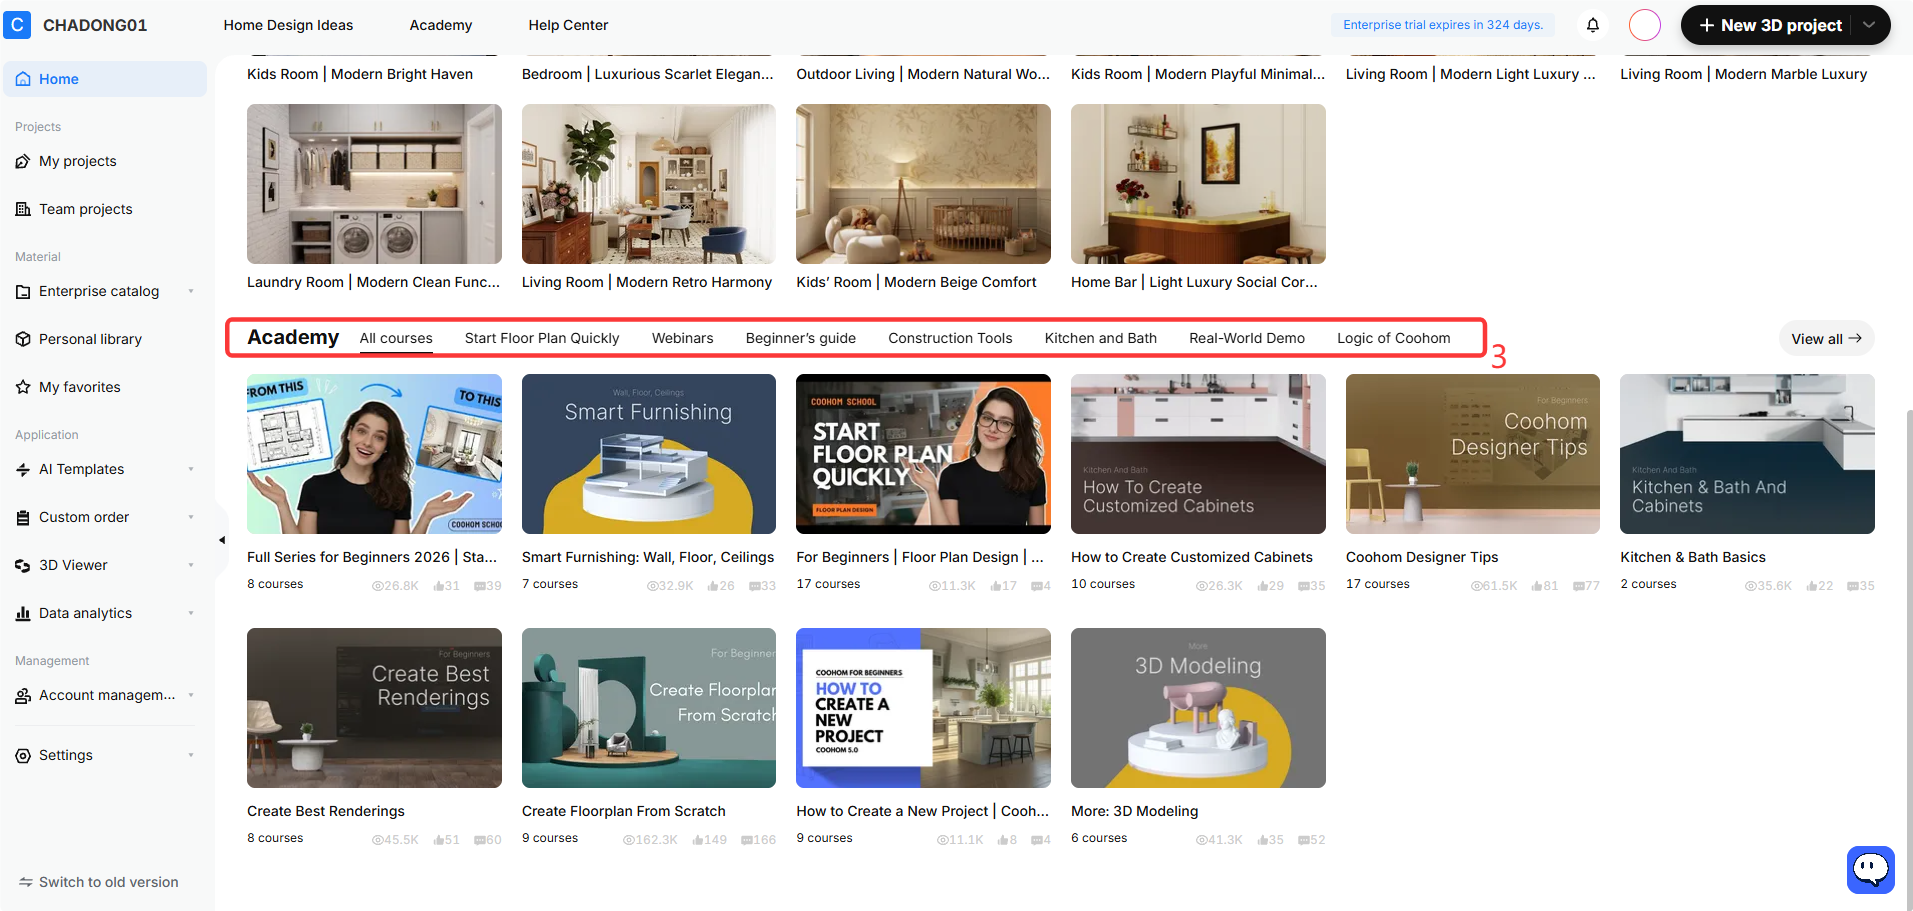Click the Coohom logo icon beside CHADONG01

pos(17,25)
